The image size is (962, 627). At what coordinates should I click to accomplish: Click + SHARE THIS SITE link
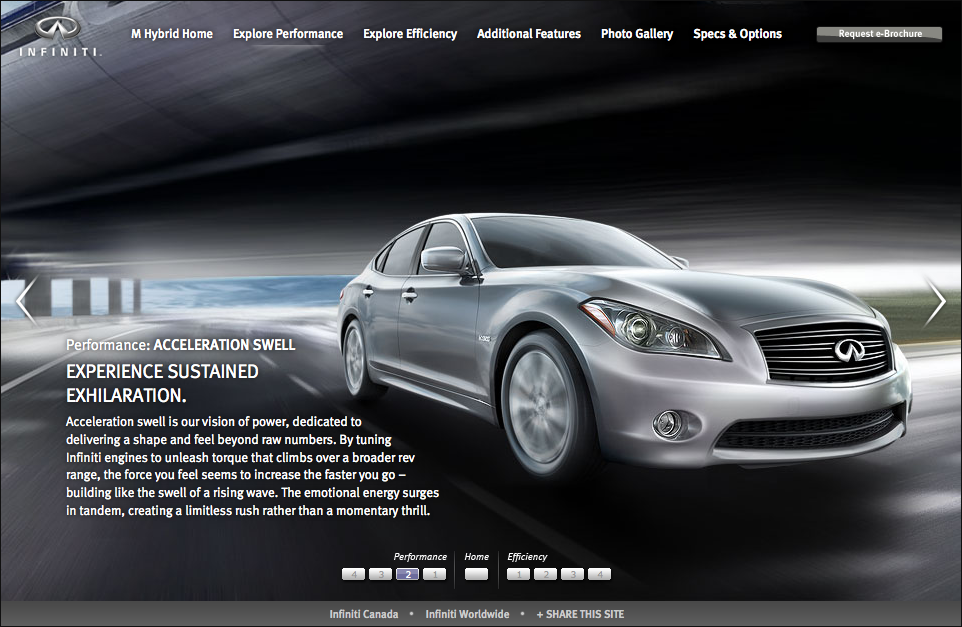point(580,614)
